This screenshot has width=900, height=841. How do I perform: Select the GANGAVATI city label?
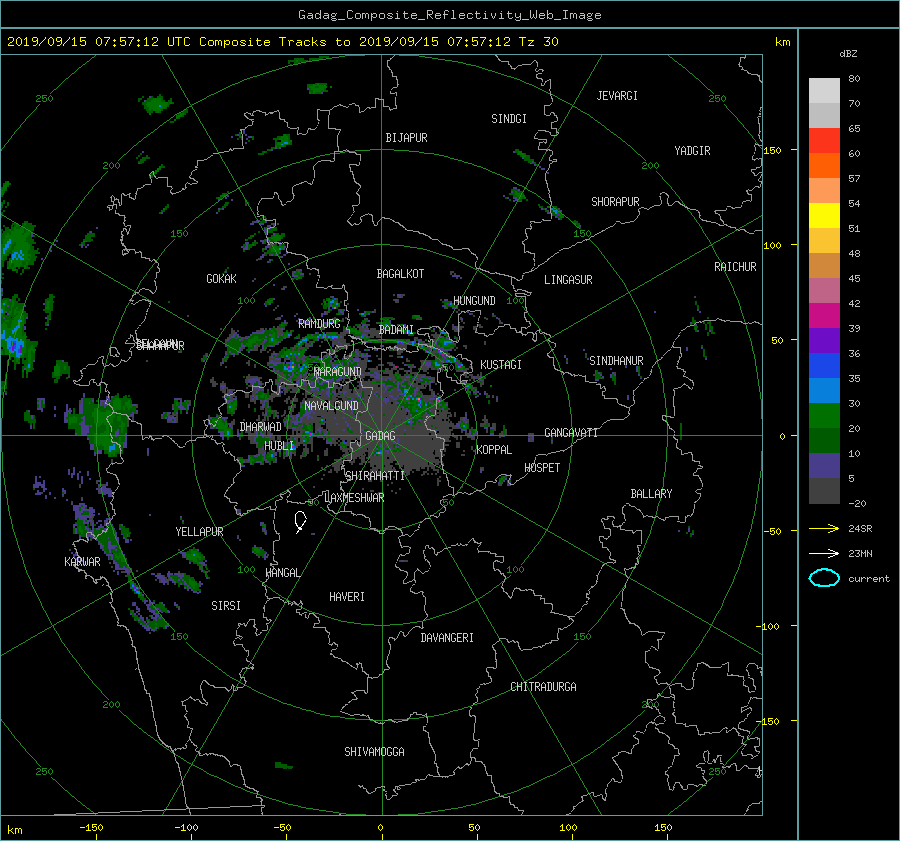click(x=571, y=433)
